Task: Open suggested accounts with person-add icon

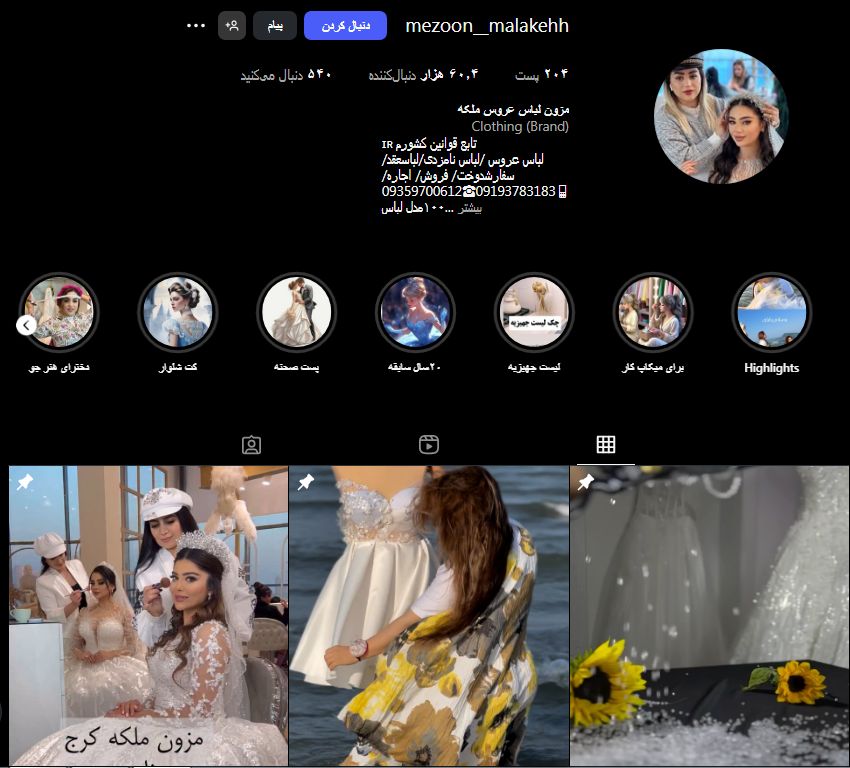Action: click(x=232, y=25)
